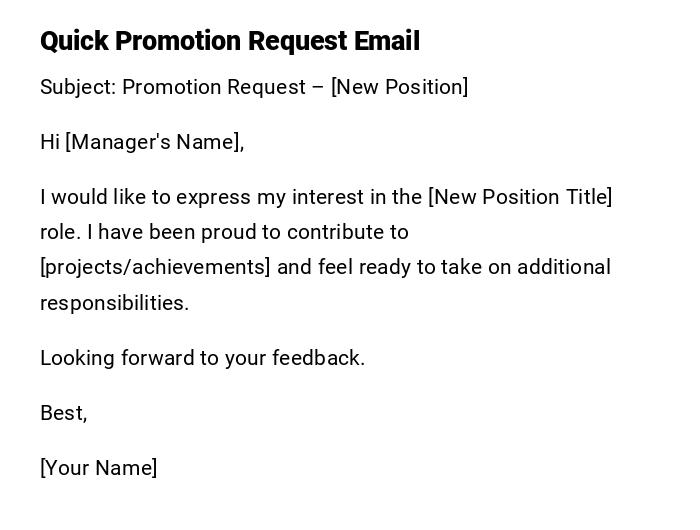Click the word "contribute" in the paragraph
Screen dimensions: 700x530
[x=336, y=232]
